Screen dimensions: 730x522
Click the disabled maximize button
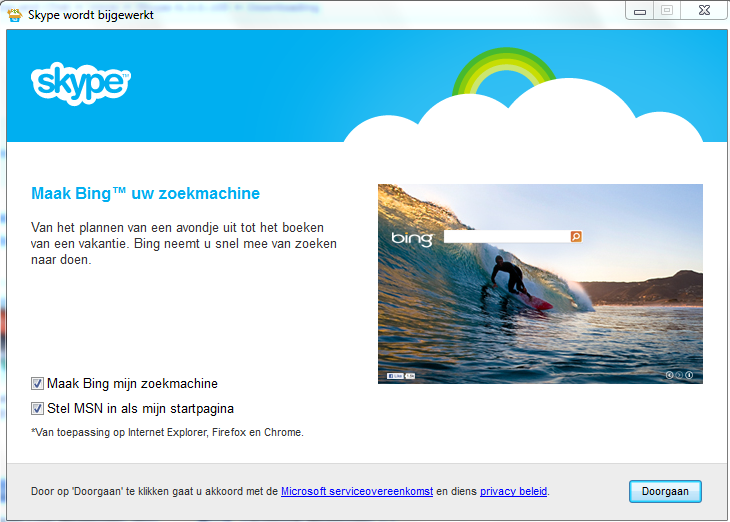[667, 11]
